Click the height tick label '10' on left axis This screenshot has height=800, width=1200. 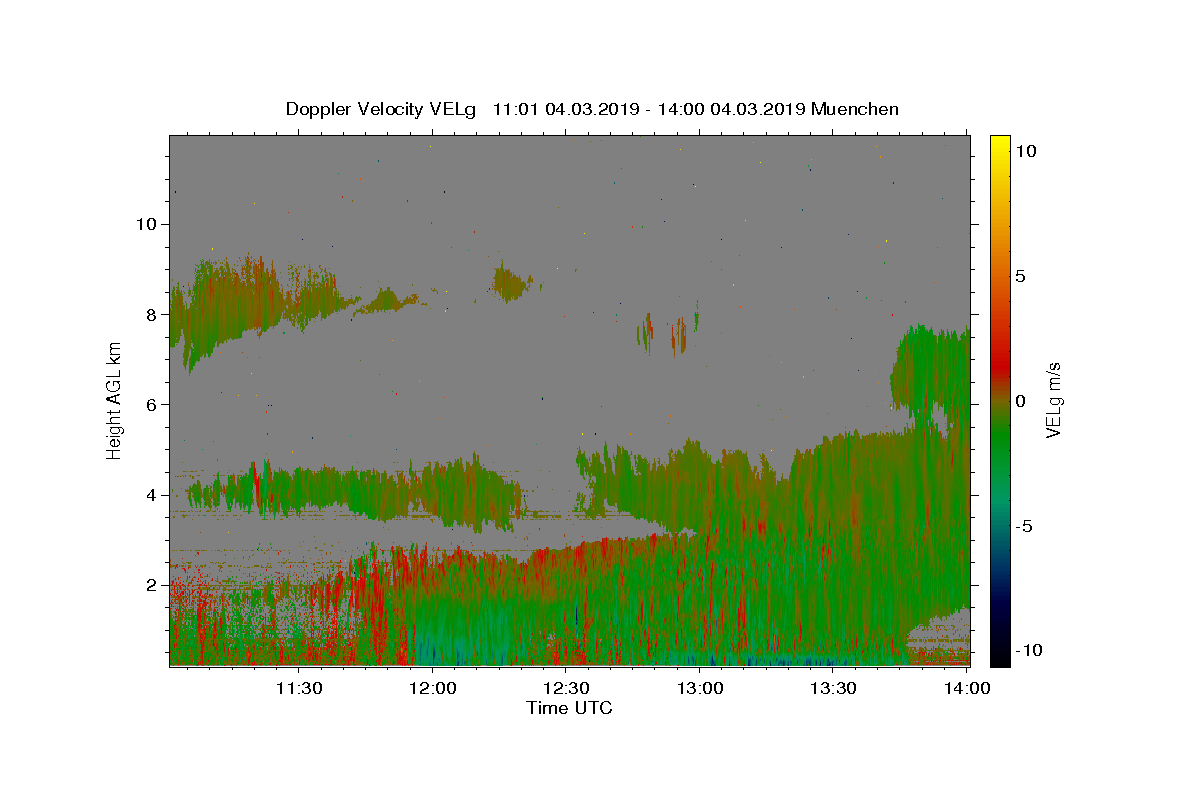point(146,224)
